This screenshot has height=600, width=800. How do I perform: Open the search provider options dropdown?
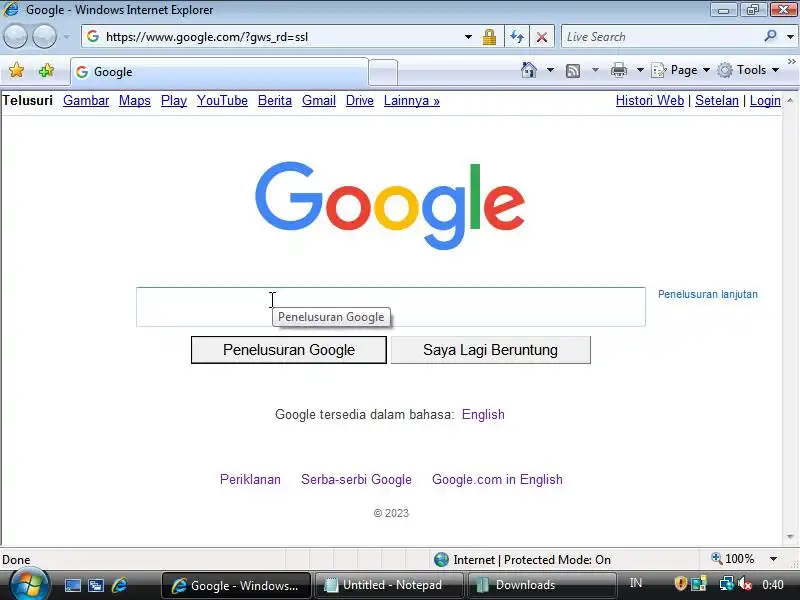pos(790,37)
